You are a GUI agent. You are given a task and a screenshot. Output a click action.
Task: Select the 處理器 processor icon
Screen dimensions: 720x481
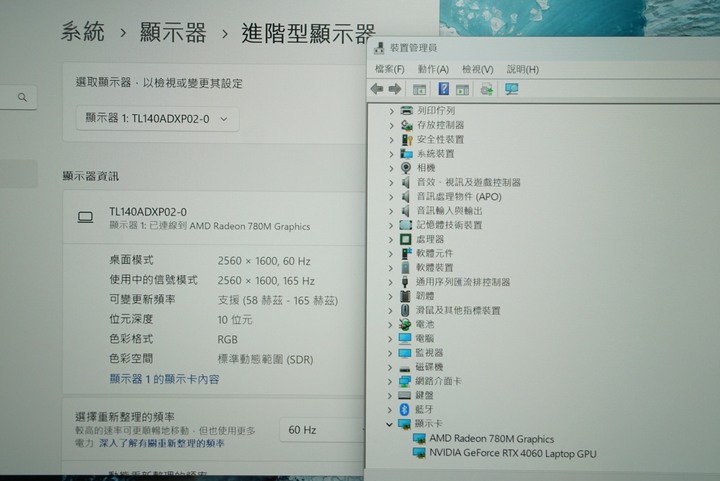coord(405,239)
